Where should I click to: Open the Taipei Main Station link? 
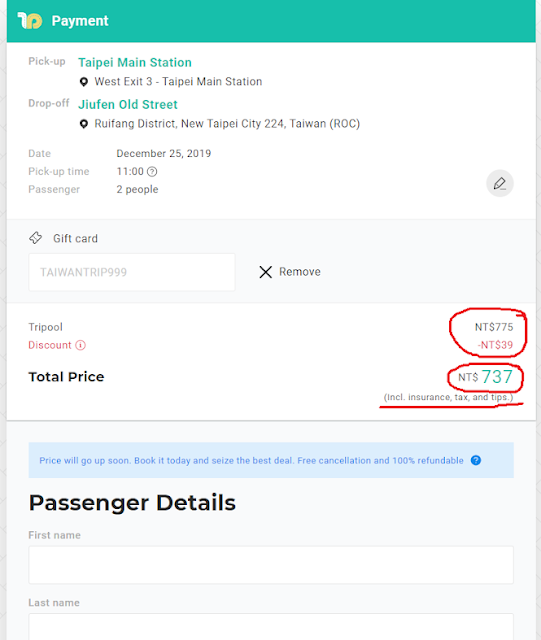[x=135, y=62]
